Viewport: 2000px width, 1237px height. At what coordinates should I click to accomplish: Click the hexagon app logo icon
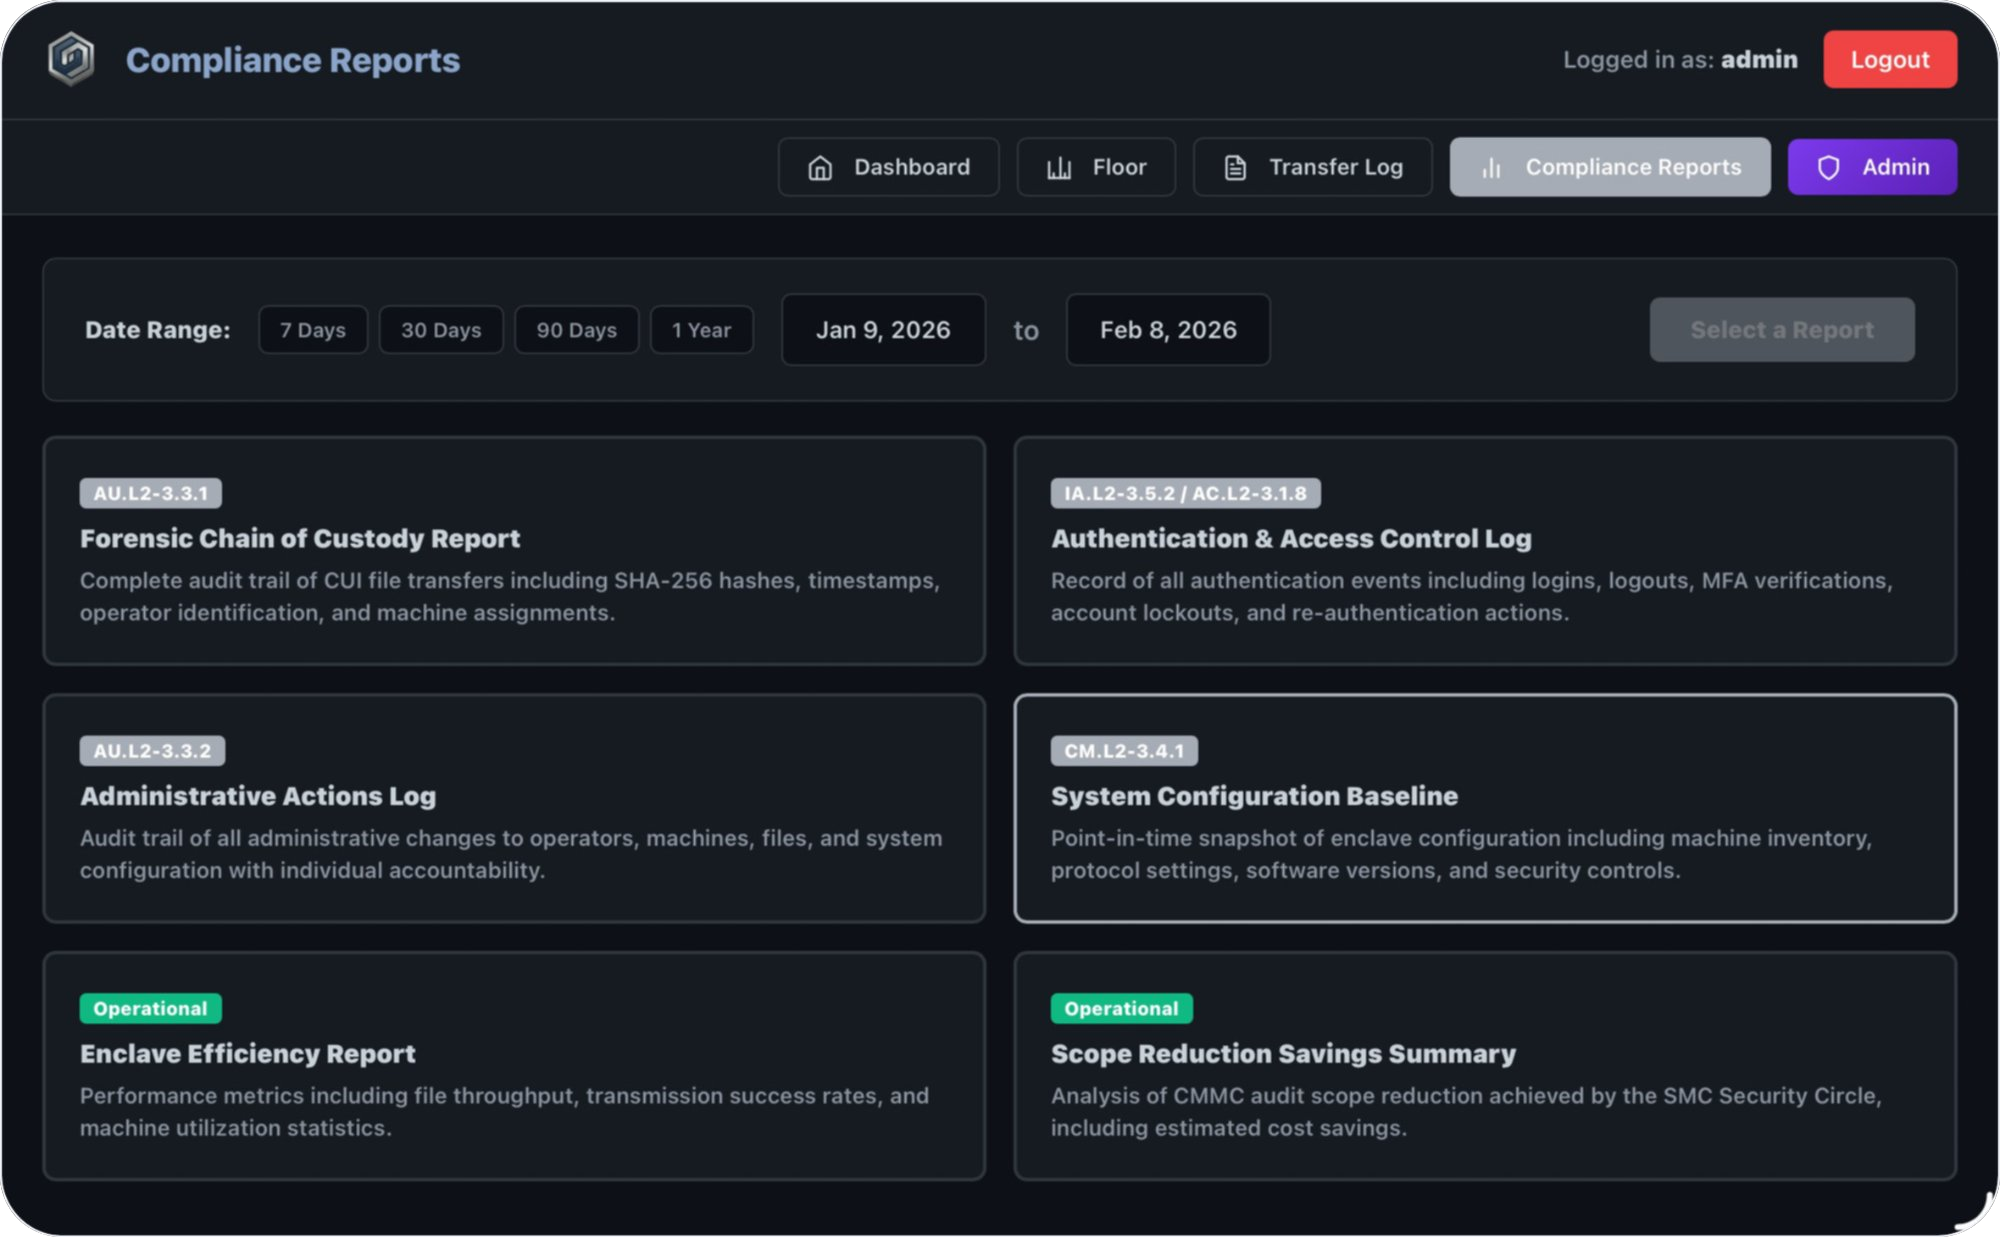[x=71, y=59]
